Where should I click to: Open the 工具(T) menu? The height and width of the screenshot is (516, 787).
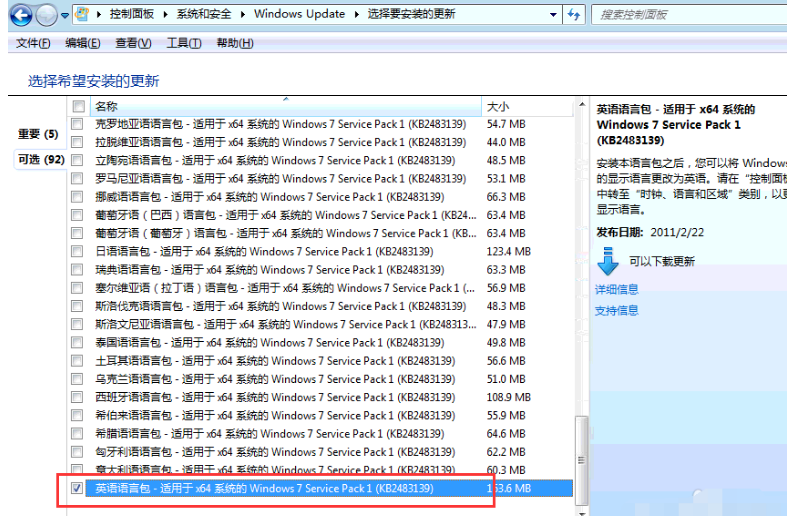(x=184, y=43)
